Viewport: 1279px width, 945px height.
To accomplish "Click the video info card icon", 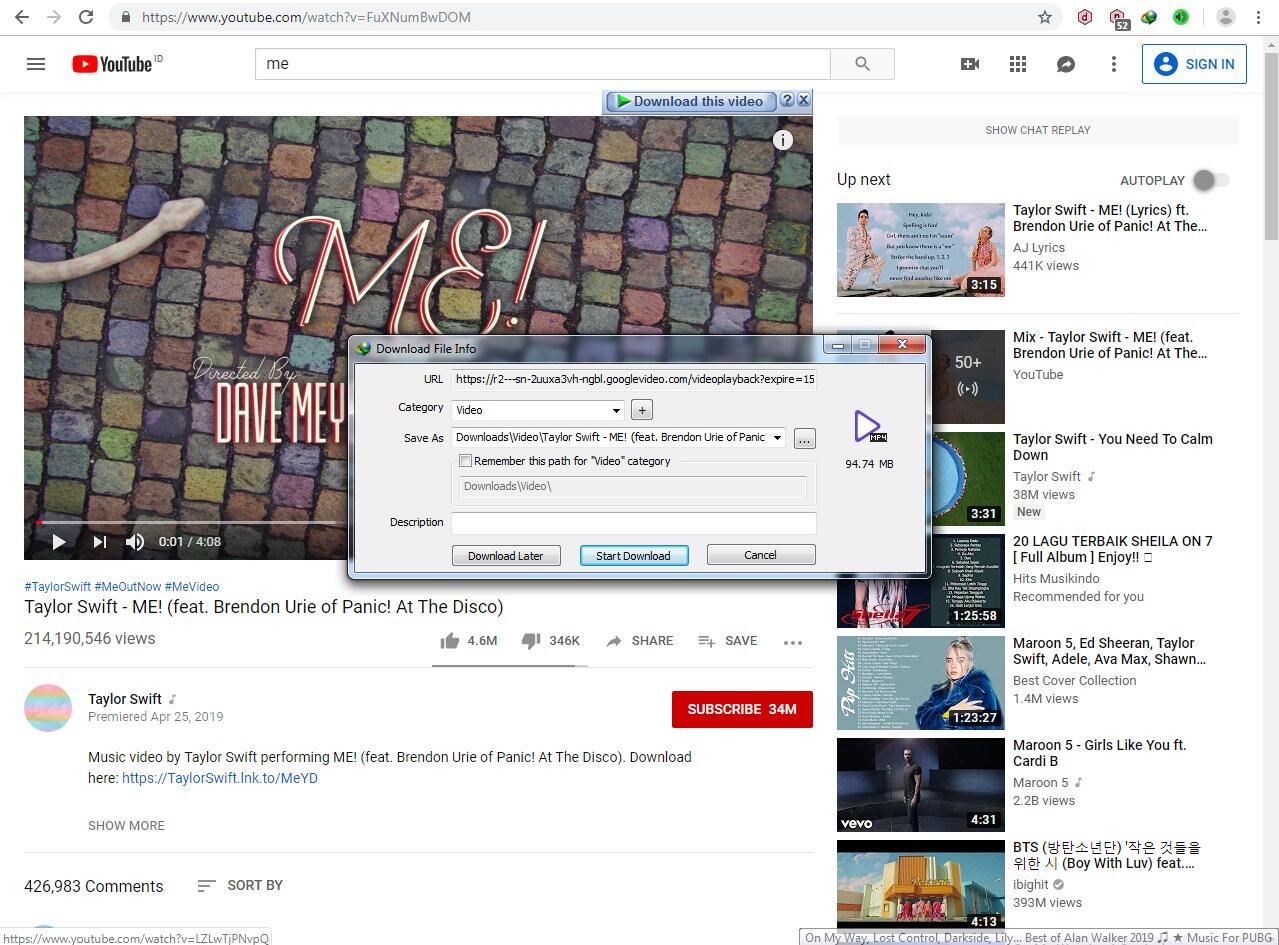I will (783, 140).
